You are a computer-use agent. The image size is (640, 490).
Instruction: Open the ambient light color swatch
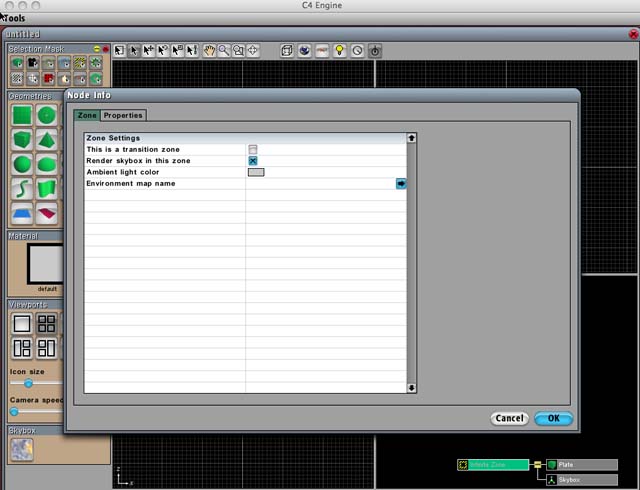(x=256, y=172)
